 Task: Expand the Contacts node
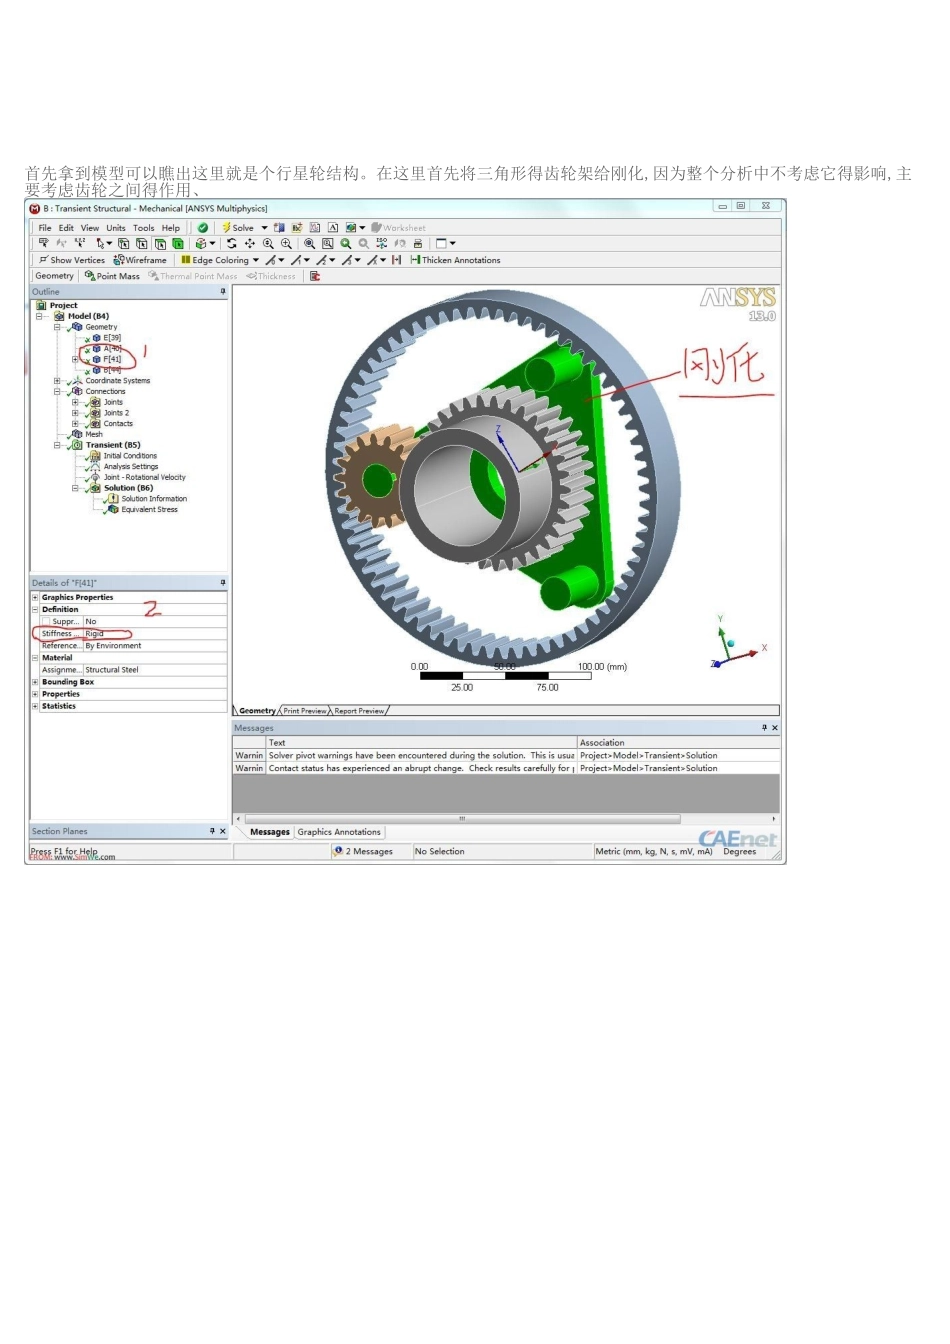click(x=75, y=424)
